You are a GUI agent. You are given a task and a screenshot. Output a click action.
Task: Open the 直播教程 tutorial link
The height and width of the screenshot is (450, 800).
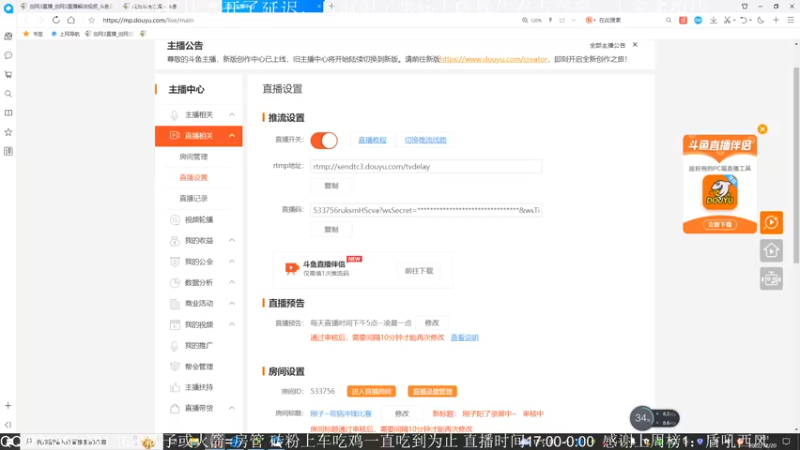pyautogui.click(x=372, y=140)
